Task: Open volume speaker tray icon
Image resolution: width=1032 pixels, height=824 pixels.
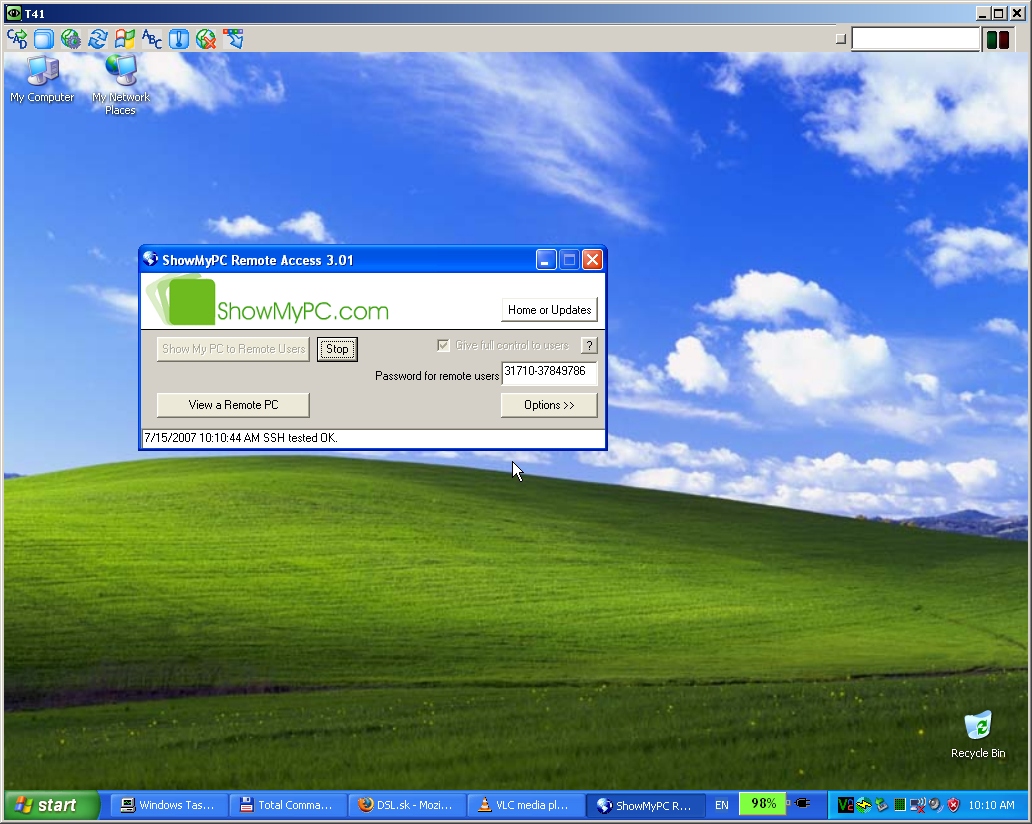Action: pos(935,805)
